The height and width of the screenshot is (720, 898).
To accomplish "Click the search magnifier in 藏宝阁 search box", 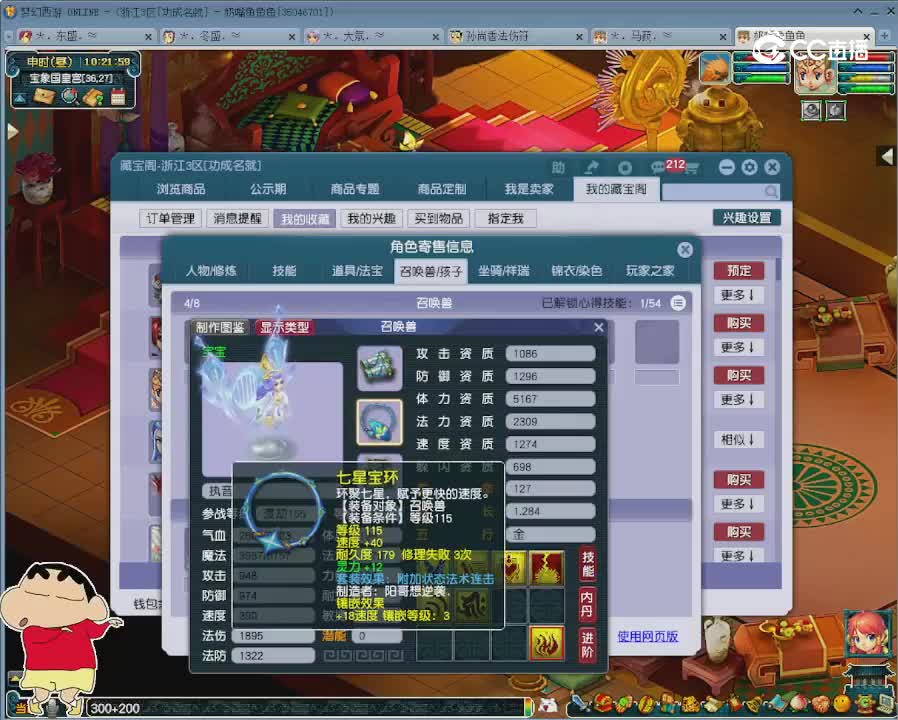I will tap(771, 191).
